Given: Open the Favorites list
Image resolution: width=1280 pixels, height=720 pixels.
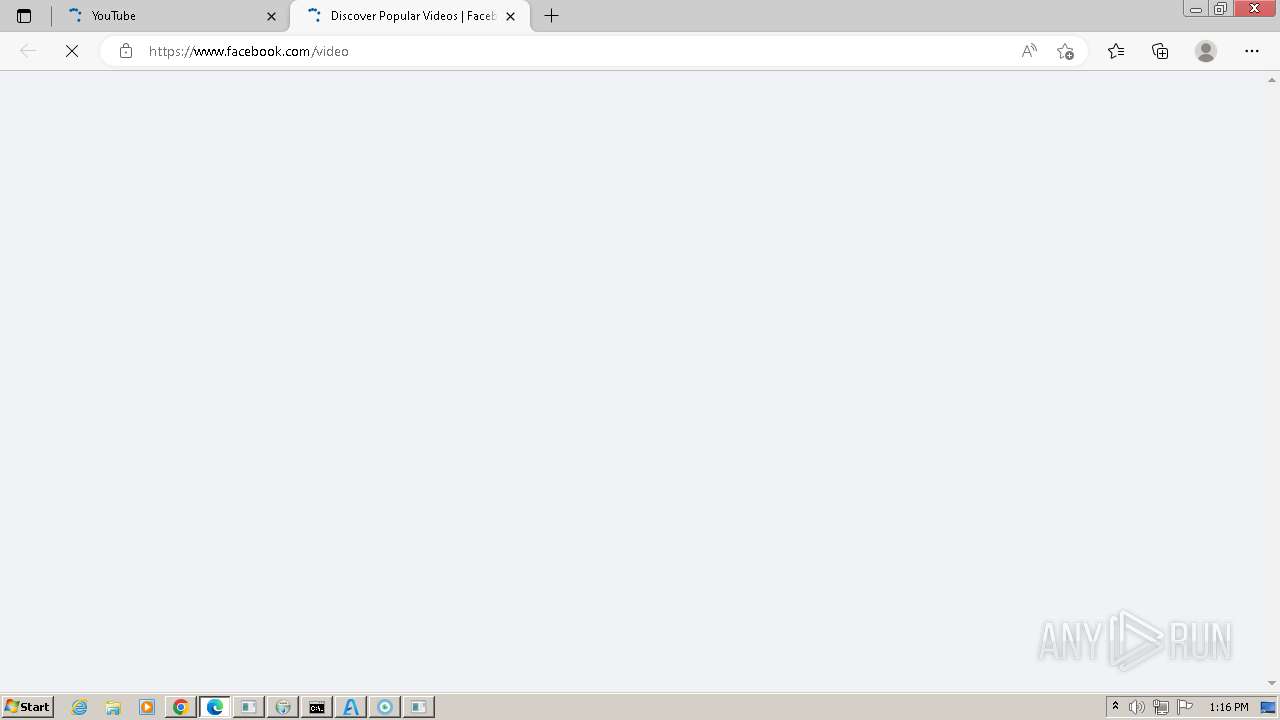Looking at the screenshot, I should tap(1116, 51).
